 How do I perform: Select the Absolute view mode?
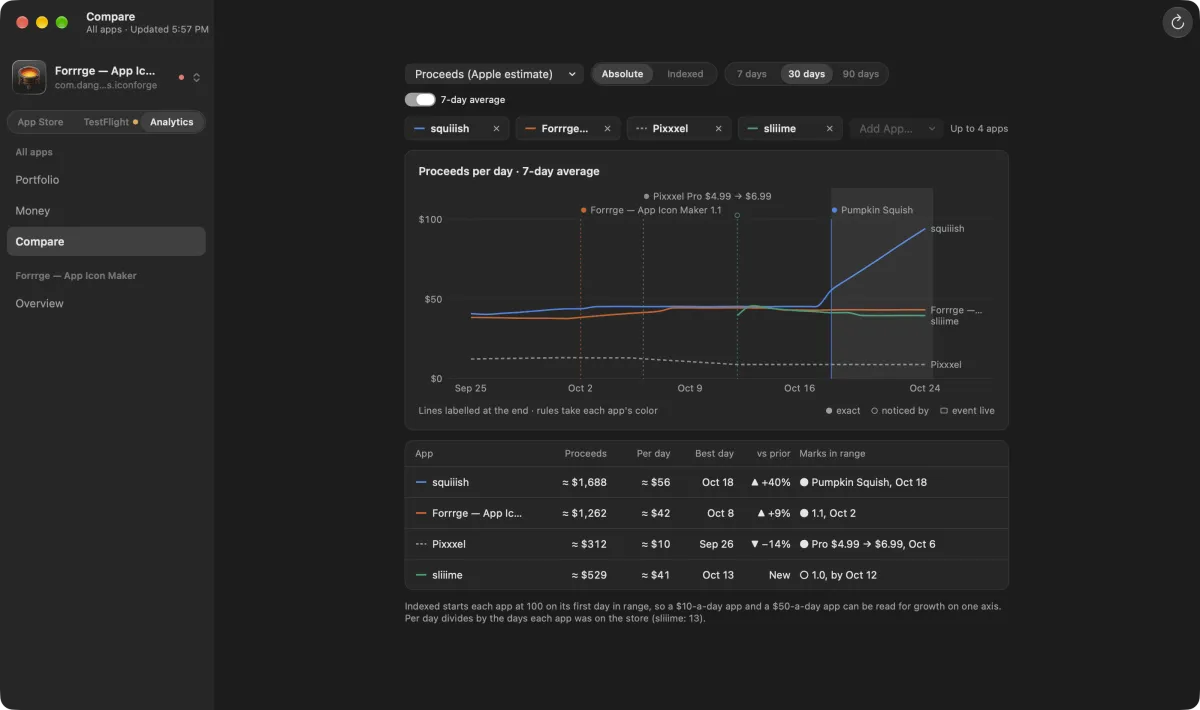(622, 74)
